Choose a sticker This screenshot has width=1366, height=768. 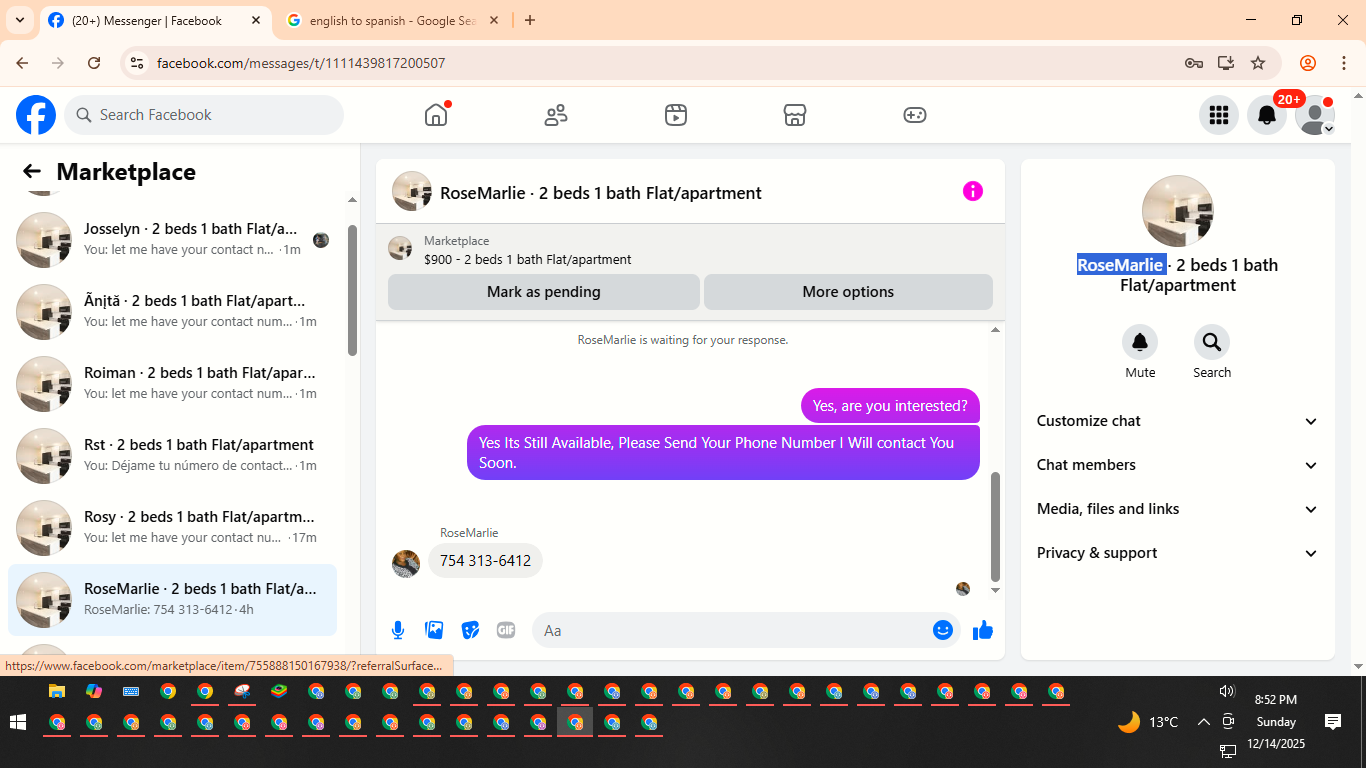[x=470, y=630]
